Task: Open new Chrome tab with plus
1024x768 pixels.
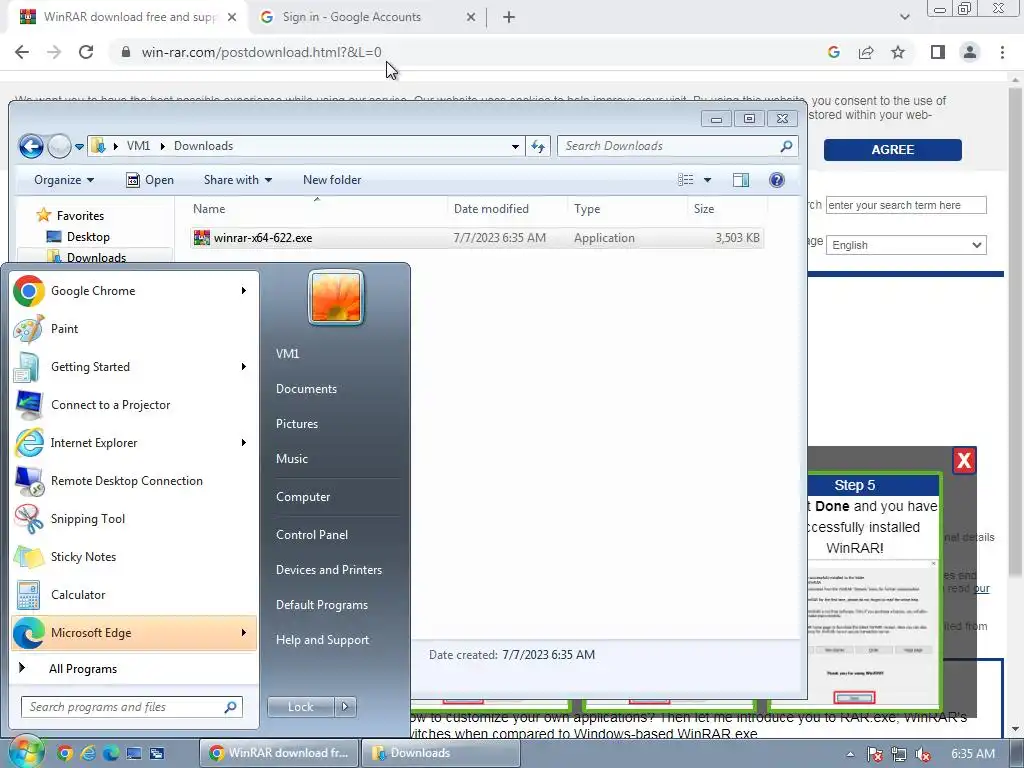Action: [x=509, y=17]
